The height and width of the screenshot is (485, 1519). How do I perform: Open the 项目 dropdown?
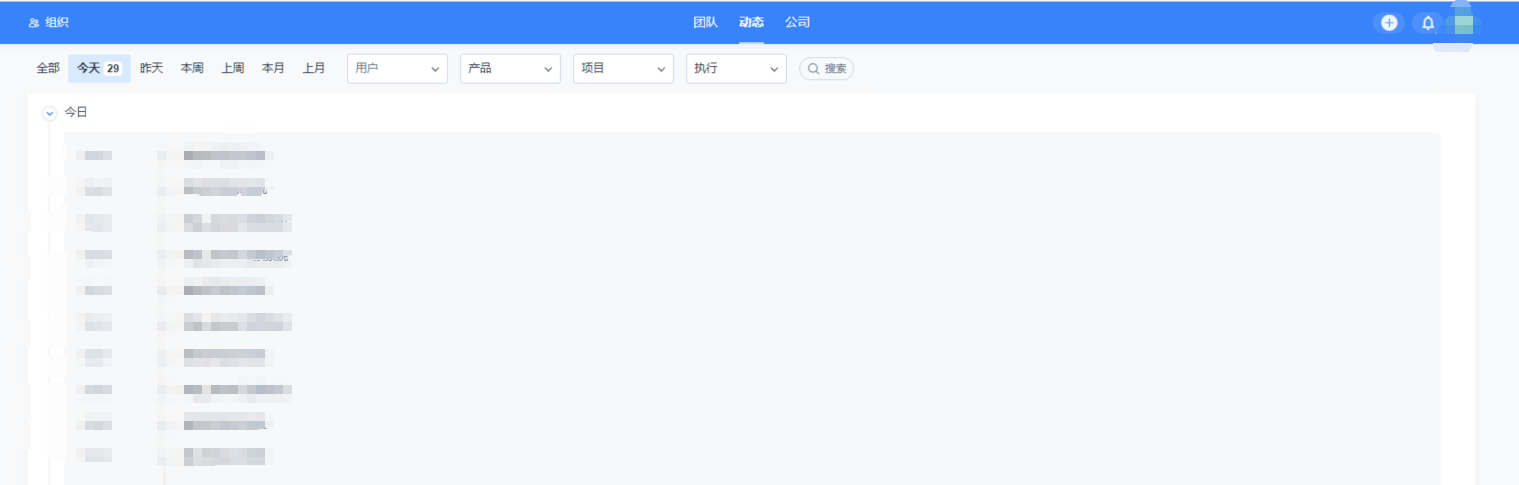click(x=623, y=69)
